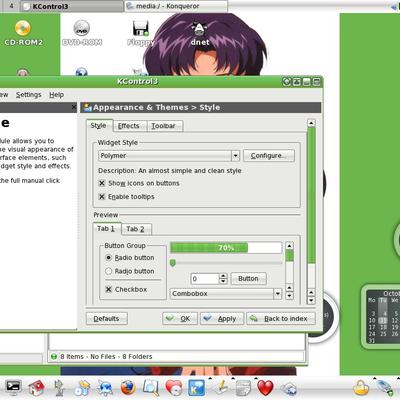Click the preview vertical scrollbar green handle
Viewport: 400px width, 400px height.
(x=289, y=256)
